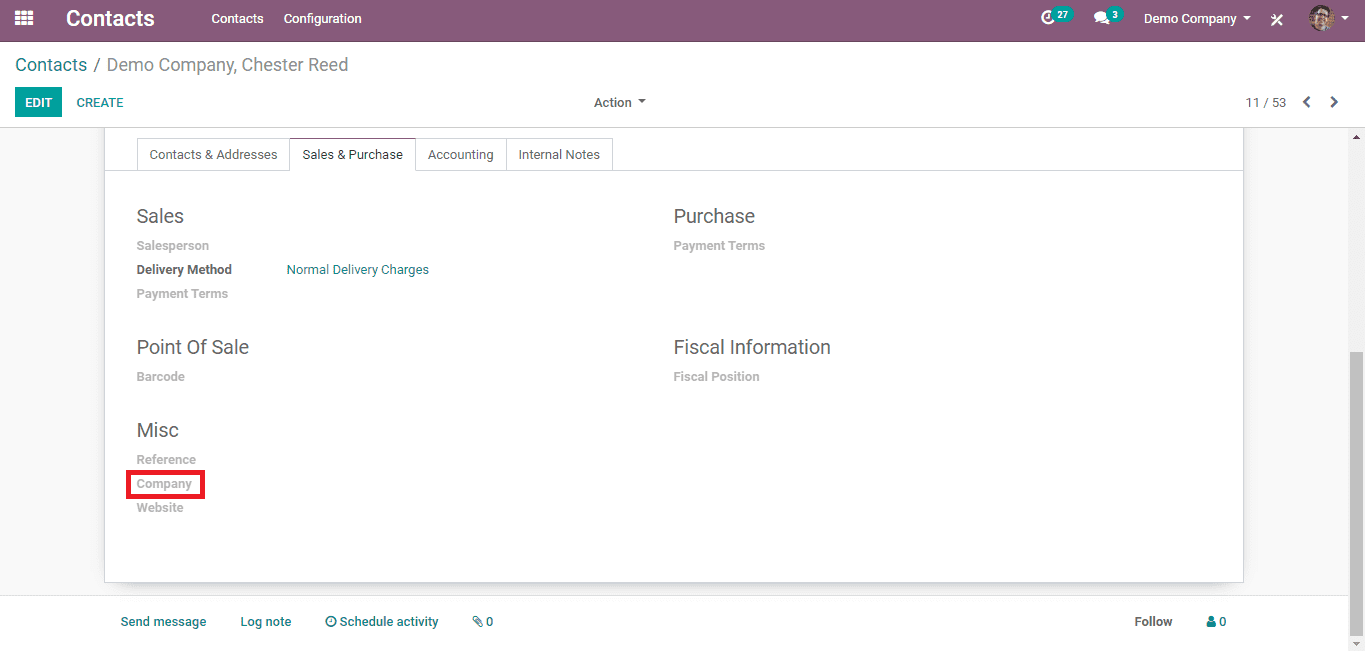Open the Configuration menu
This screenshot has width=1365, height=651.
click(x=323, y=19)
